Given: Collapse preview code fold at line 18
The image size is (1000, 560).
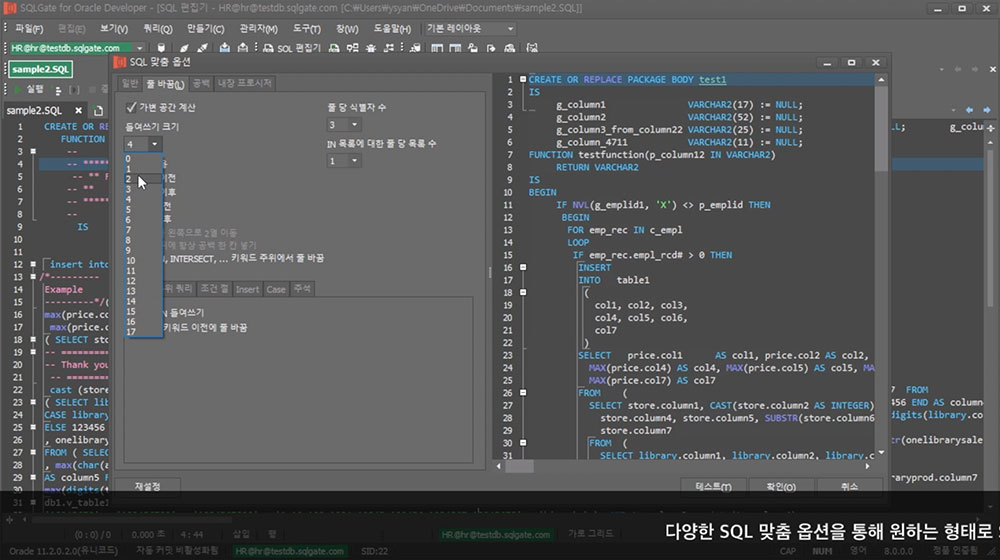Looking at the screenshot, I should click(x=523, y=292).
